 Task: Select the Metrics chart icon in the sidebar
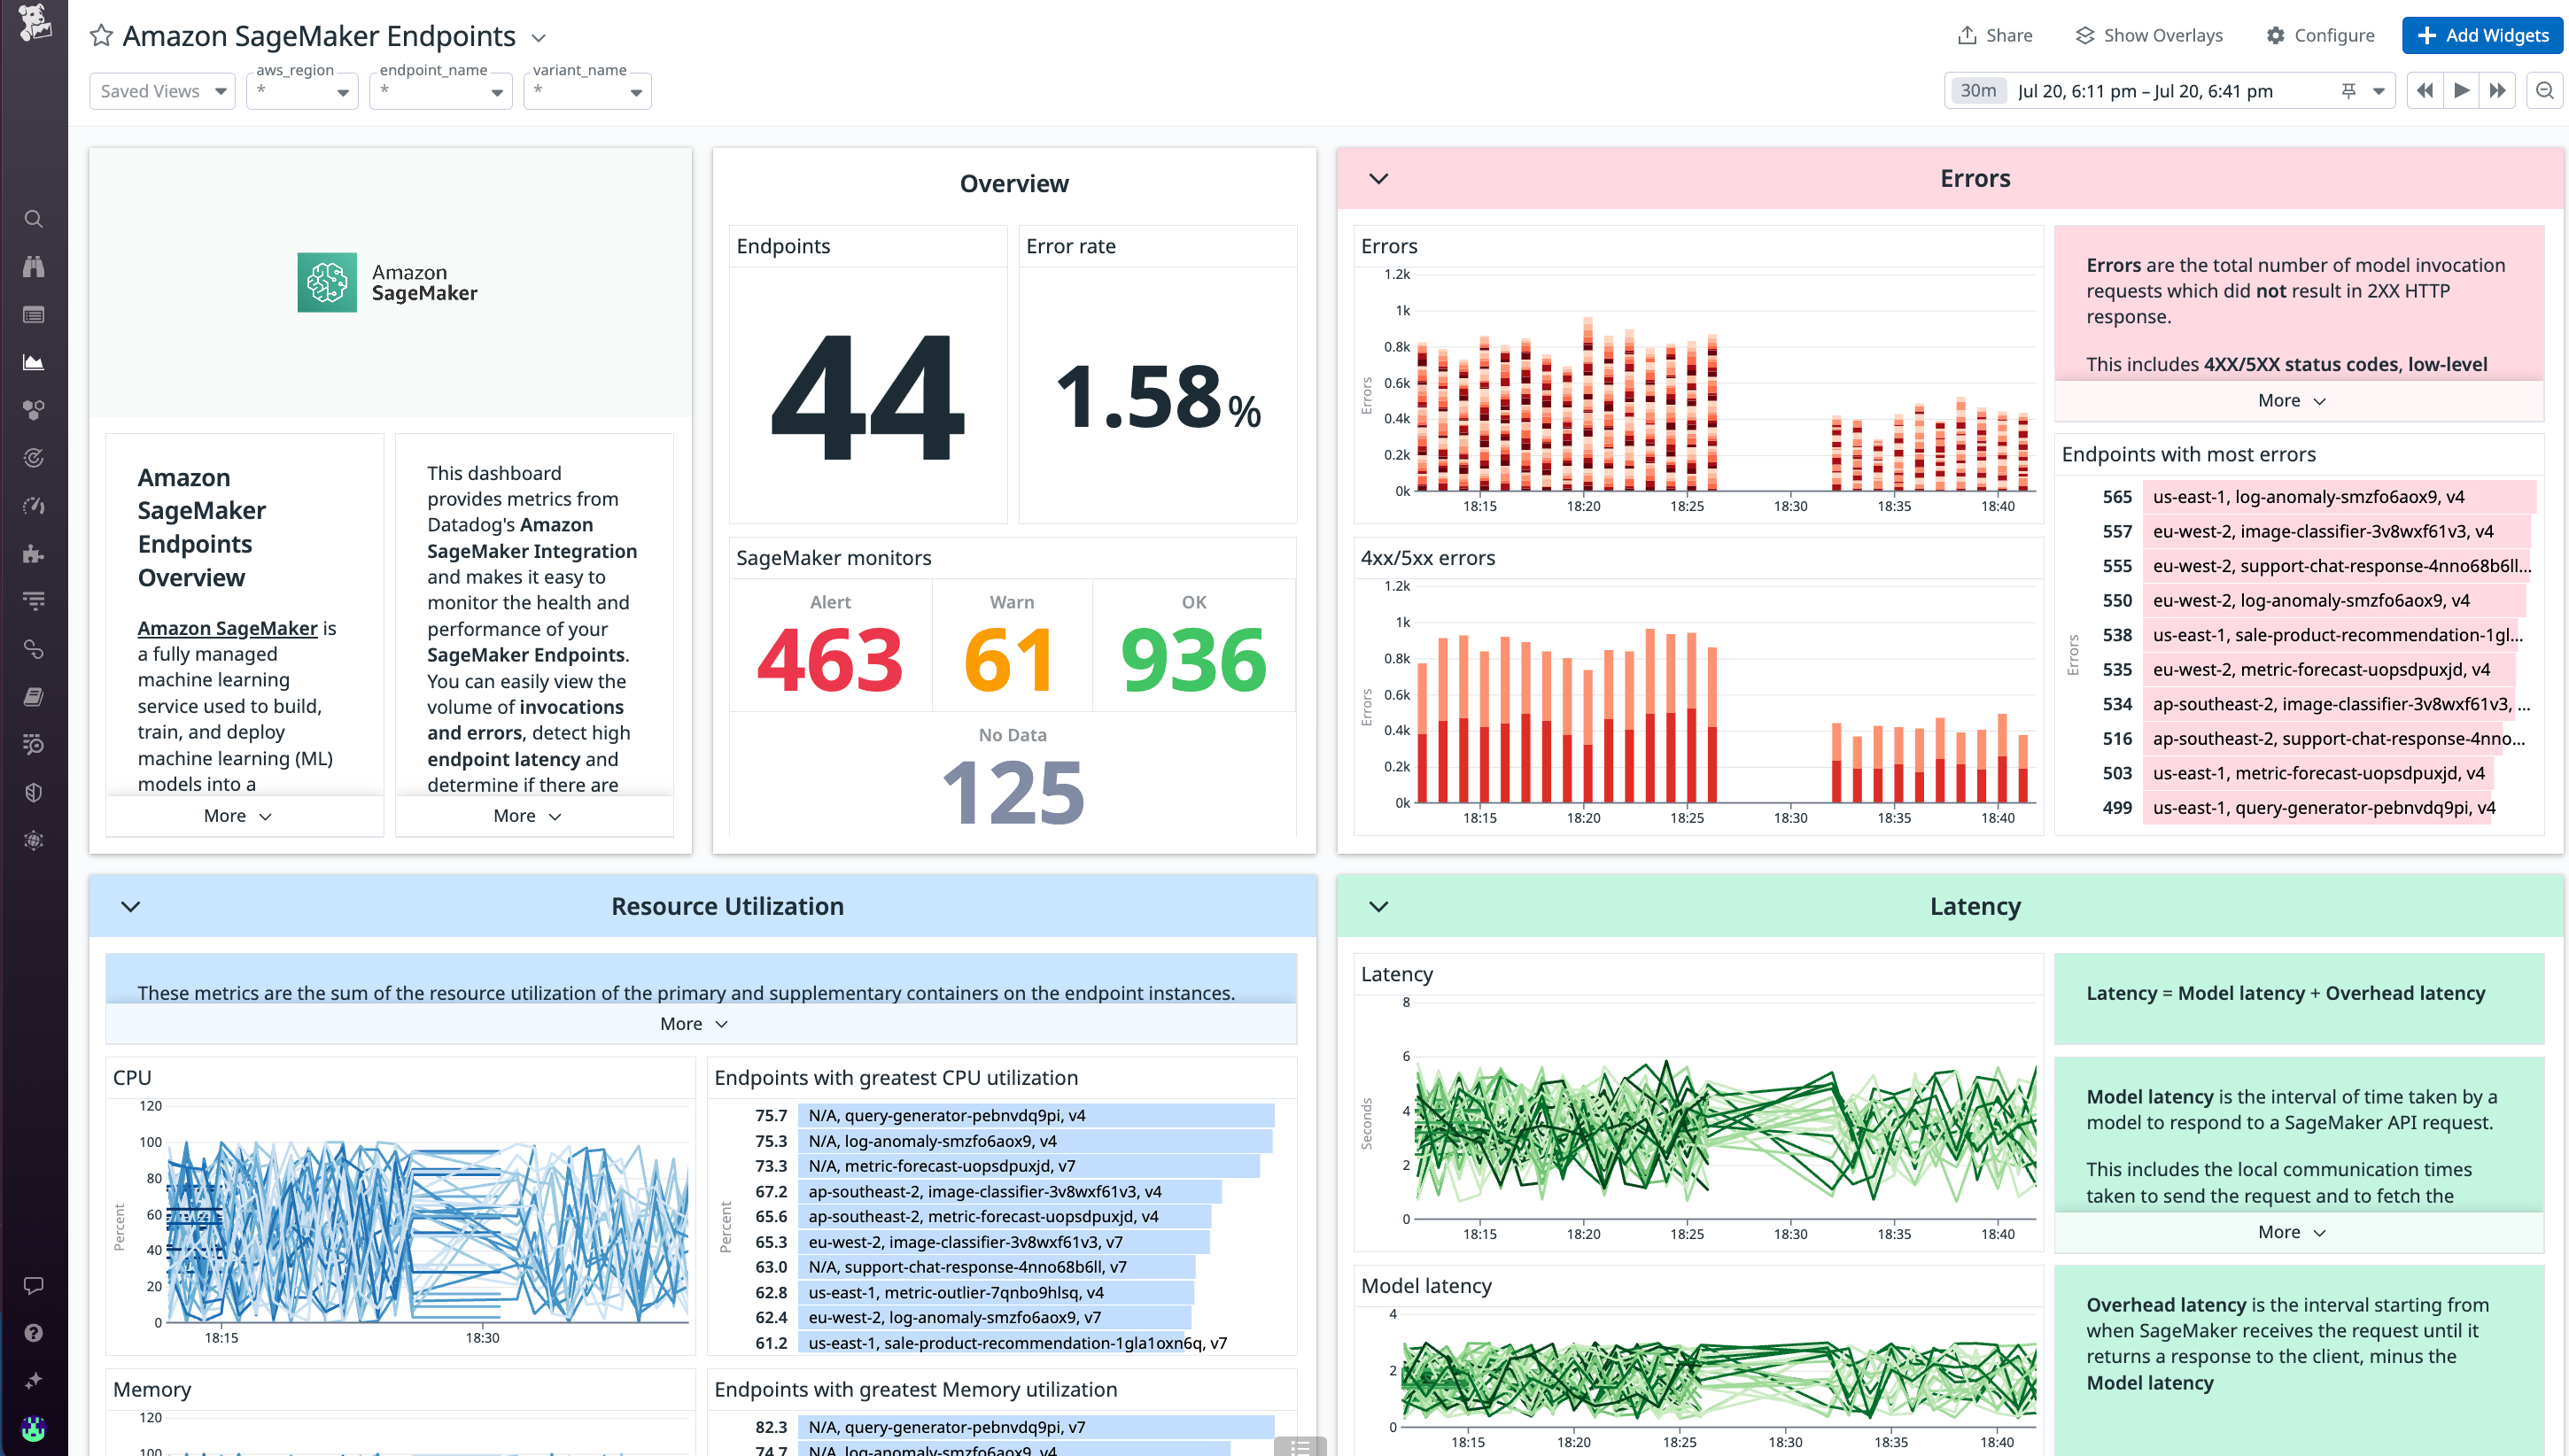[x=34, y=361]
